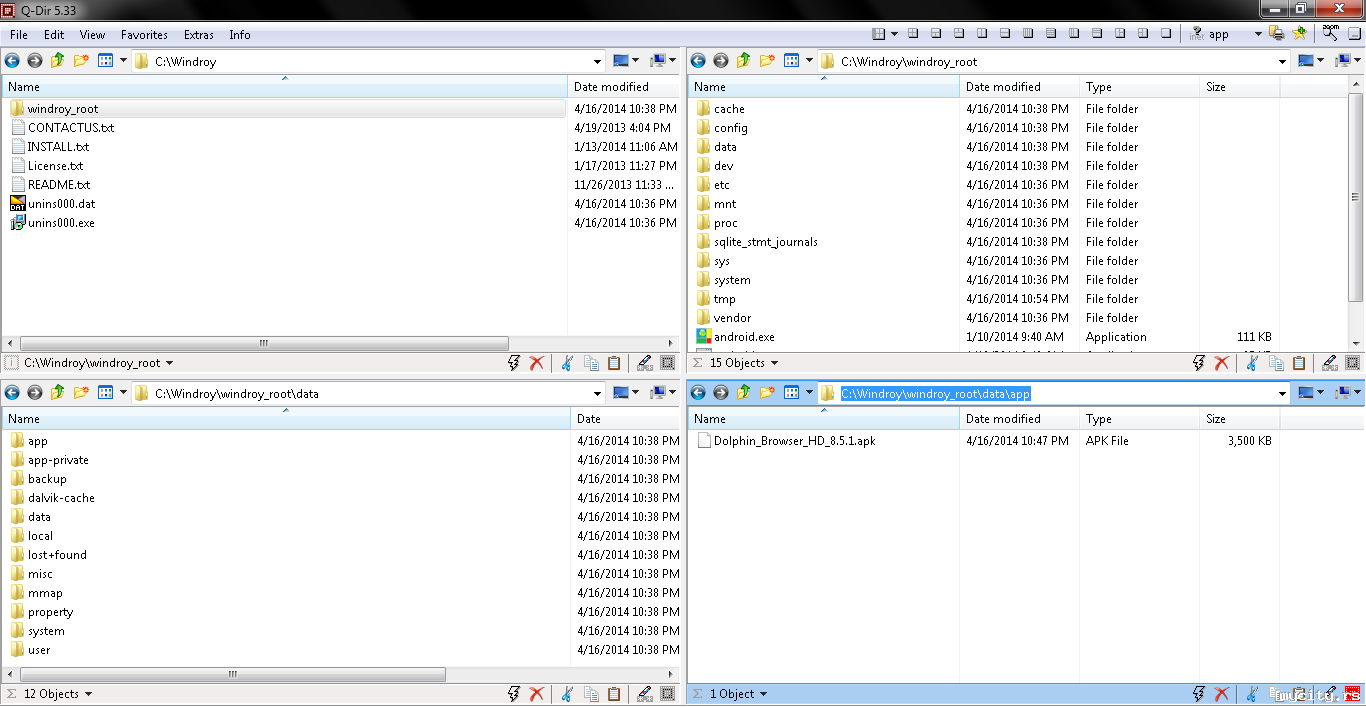1366x707 pixels.
Task: Click the lightning icon in the 1 Object status bar
Action: click(1198, 693)
